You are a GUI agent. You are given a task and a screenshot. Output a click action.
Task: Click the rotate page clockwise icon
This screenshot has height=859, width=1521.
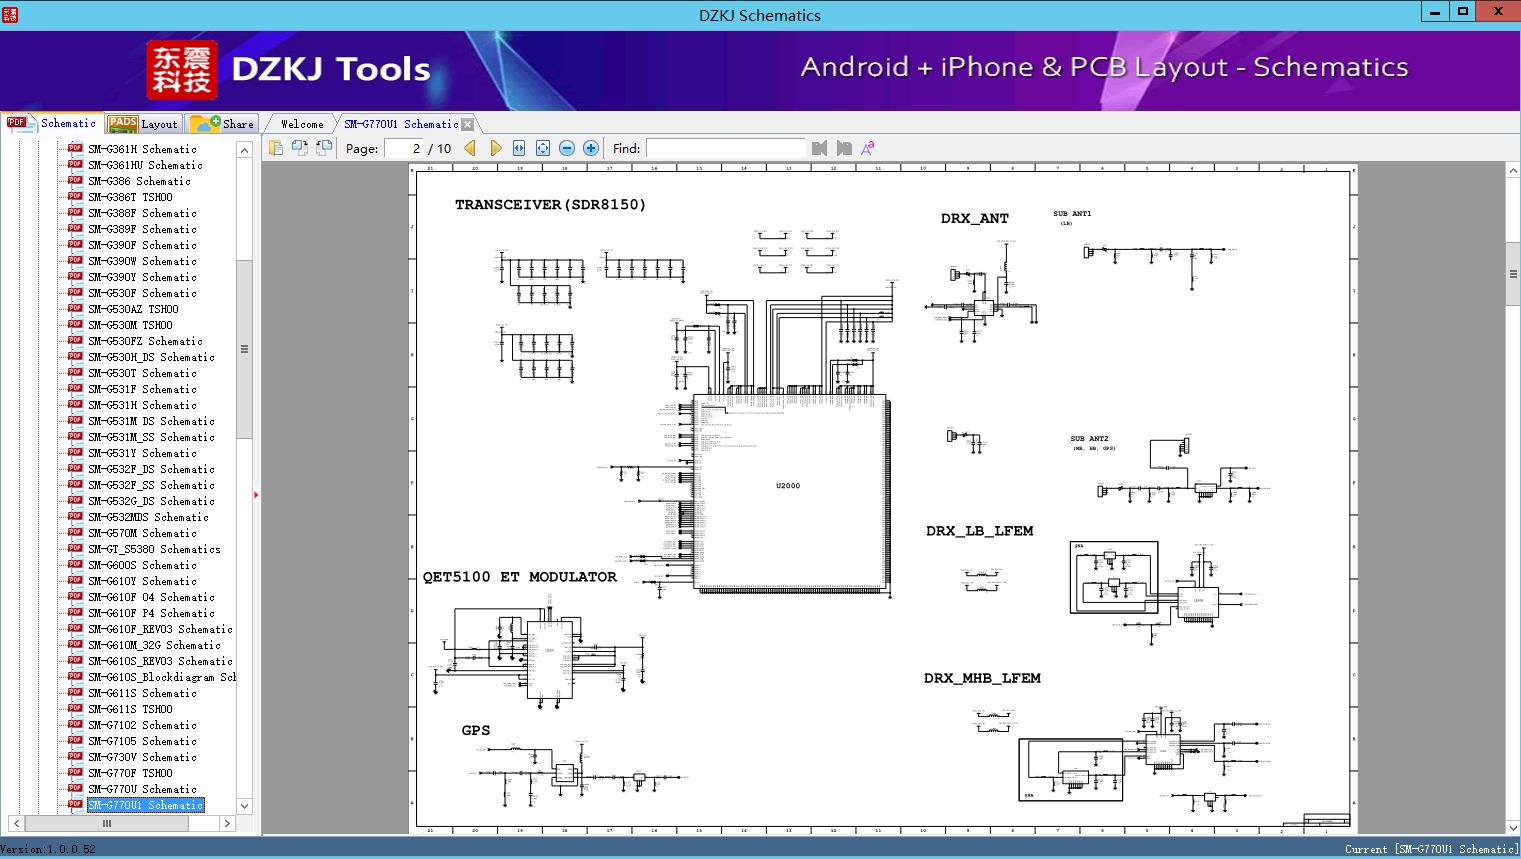pyautogui.click(x=324, y=148)
